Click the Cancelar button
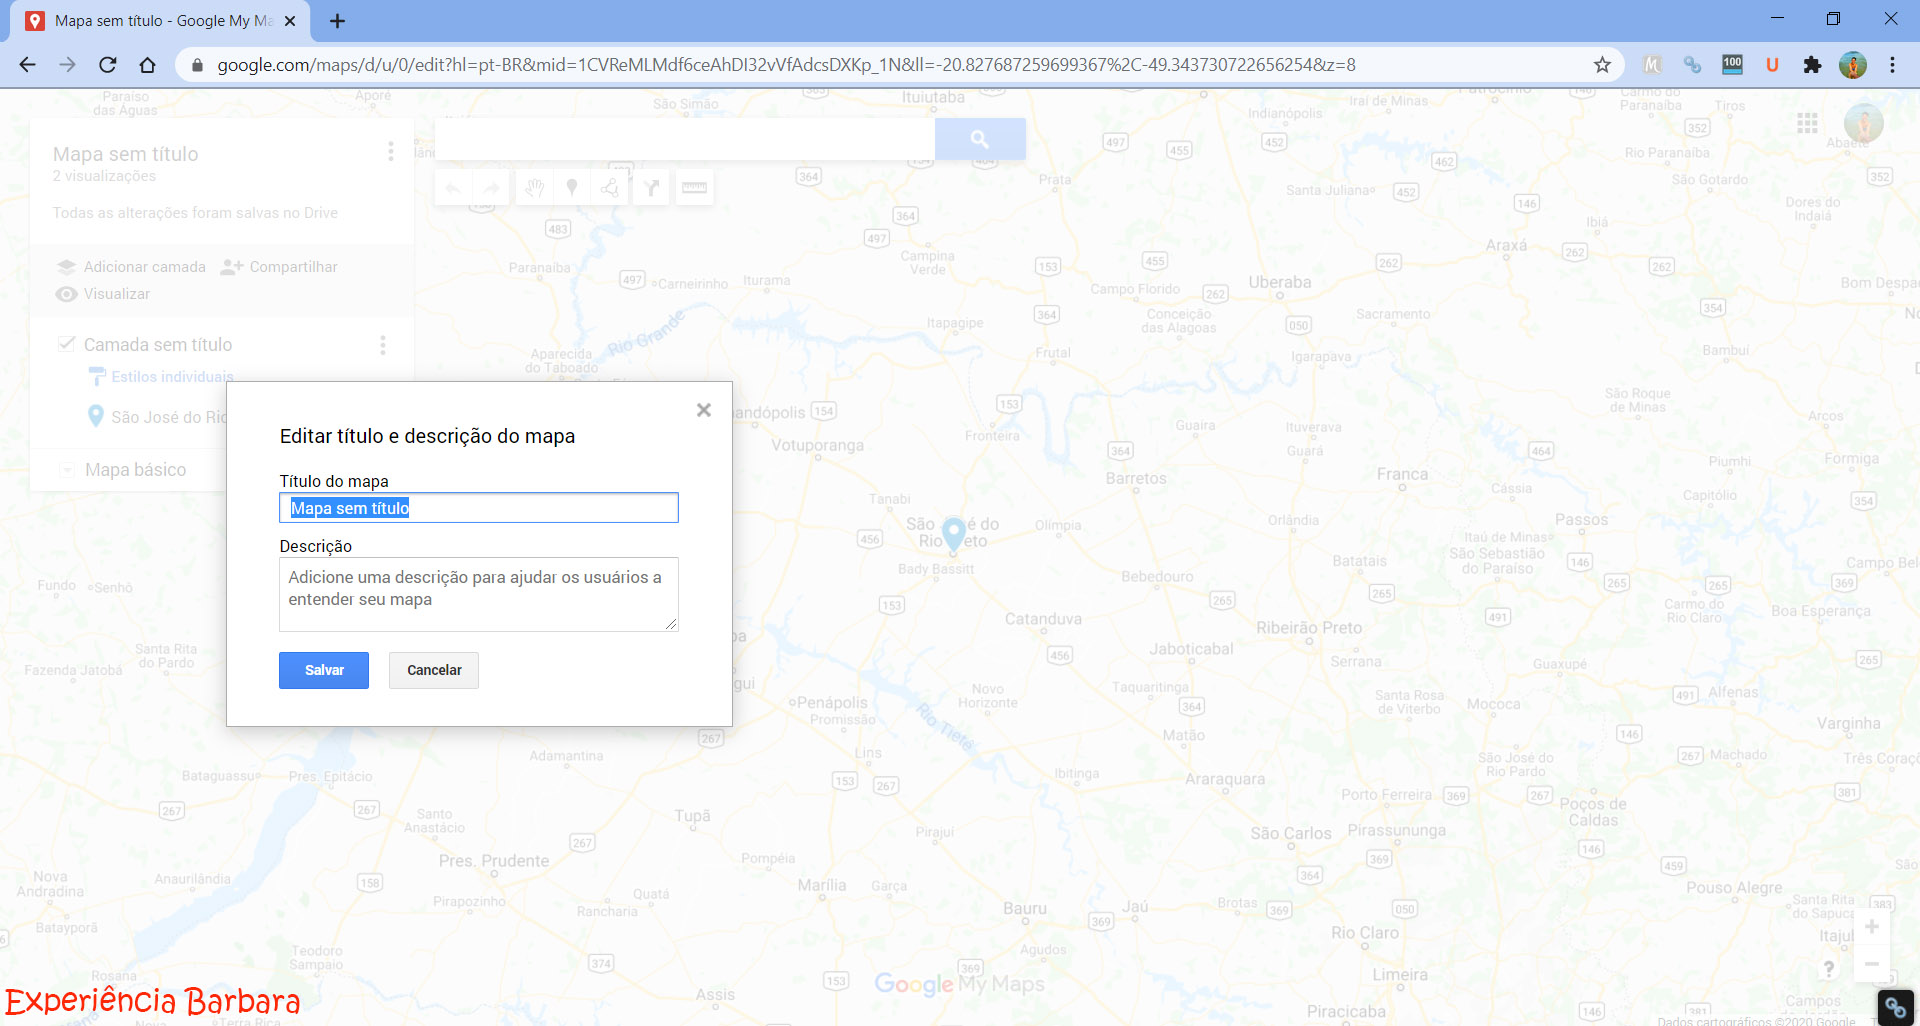Screen dimensions: 1920x1026 (x=434, y=670)
